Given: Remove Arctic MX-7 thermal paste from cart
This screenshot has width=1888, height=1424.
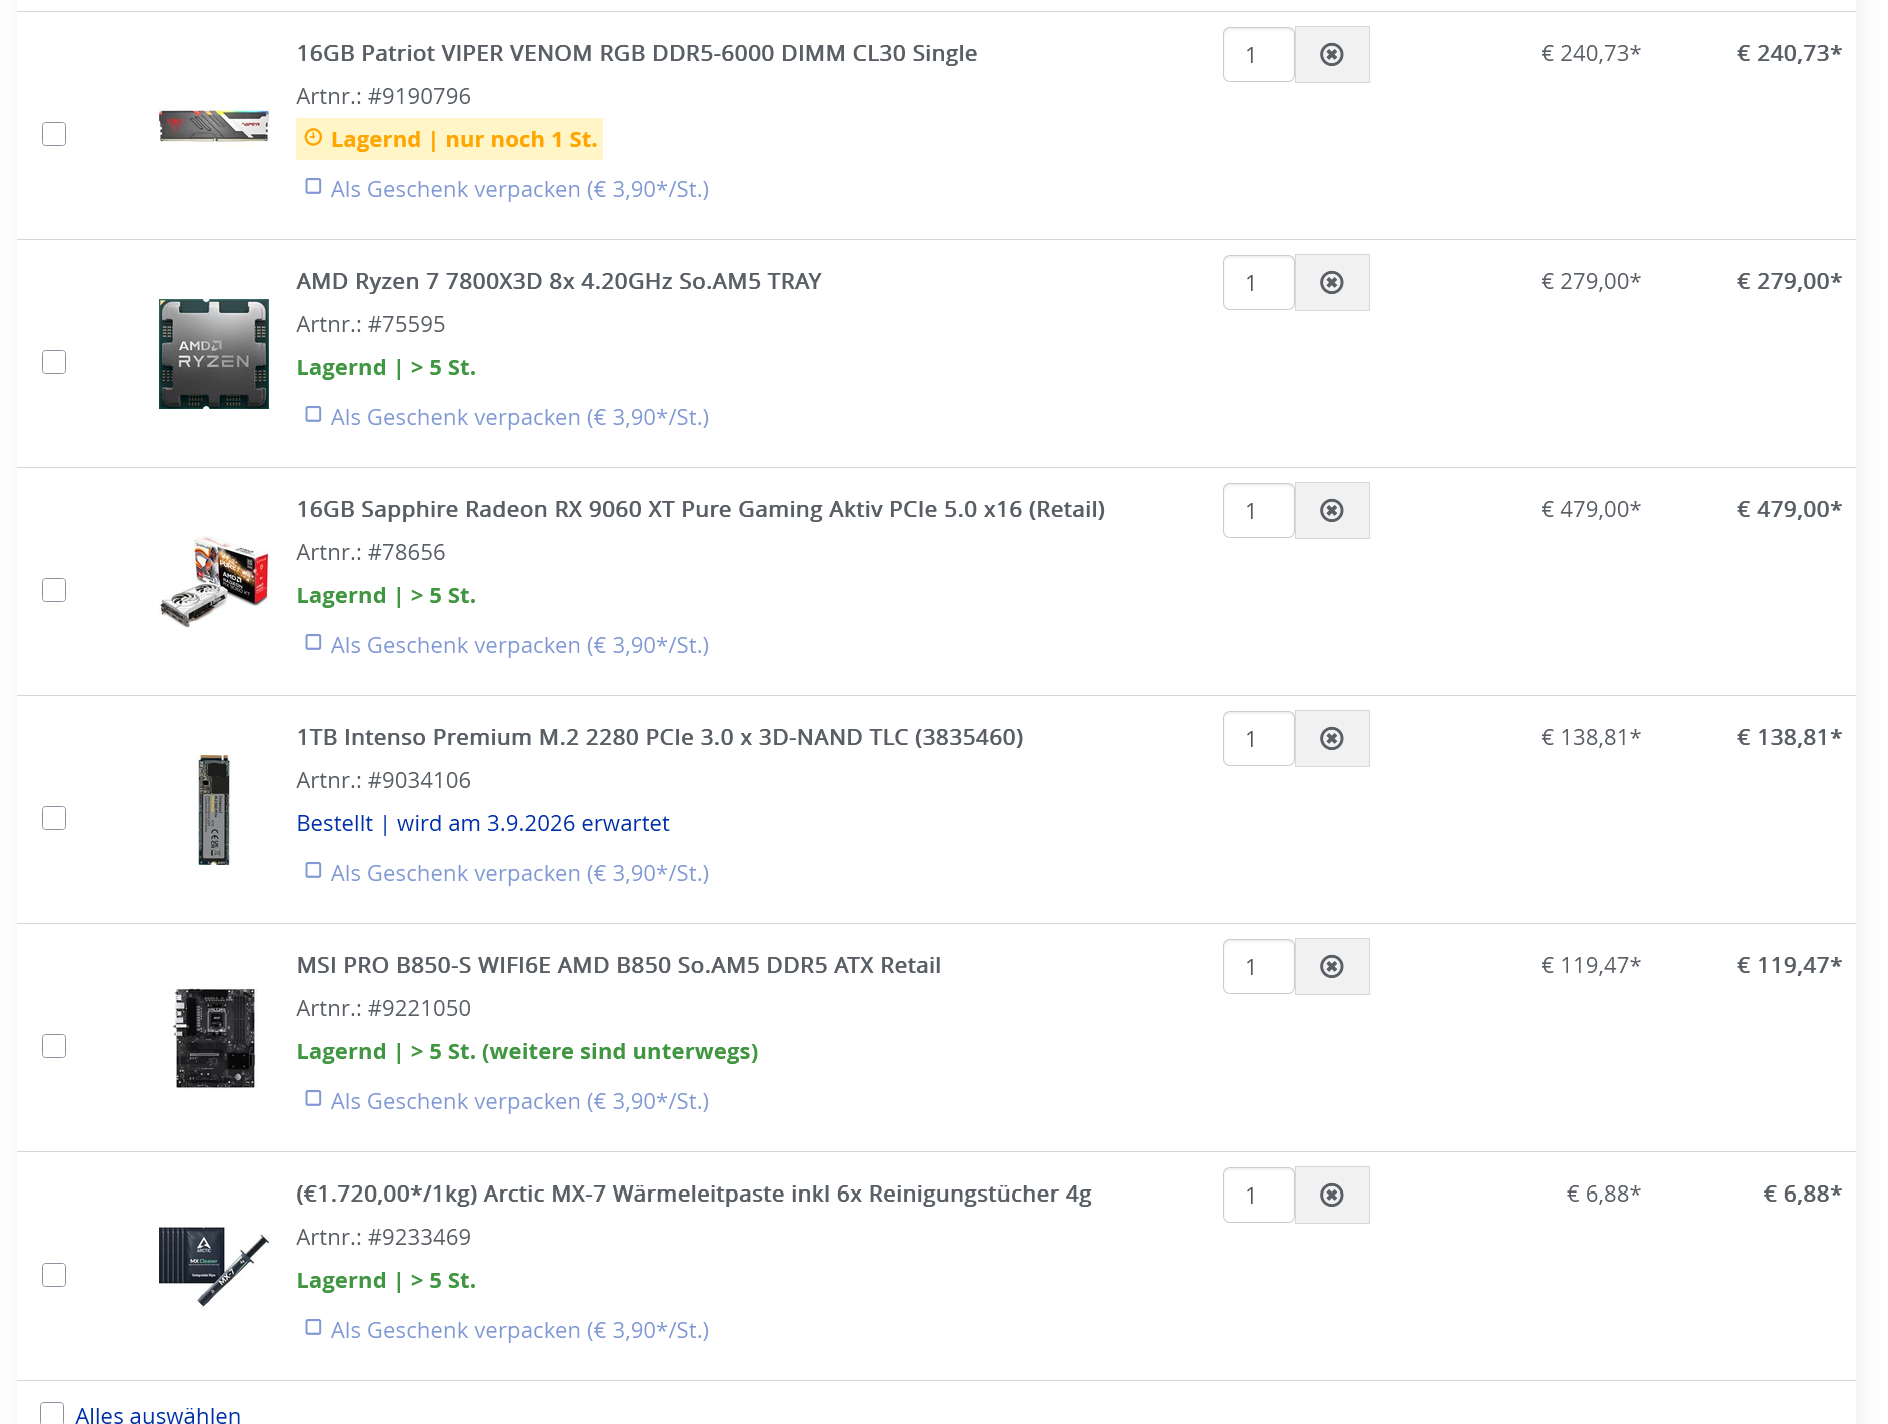Looking at the screenshot, I should (1332, 1195).
